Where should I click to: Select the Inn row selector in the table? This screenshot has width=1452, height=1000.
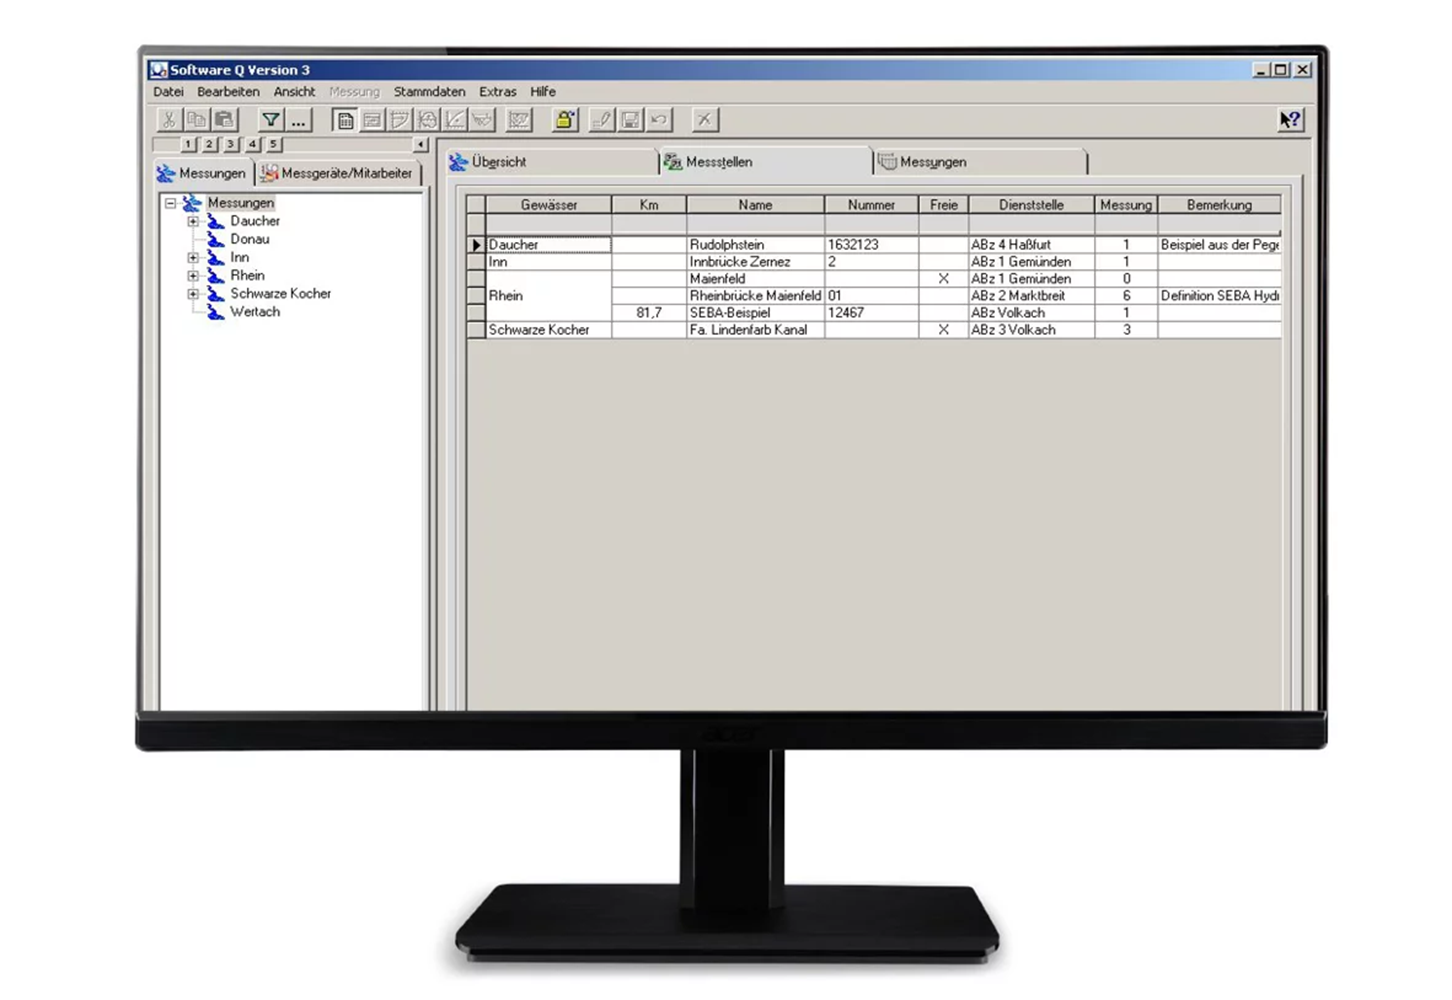pos(476,262)
